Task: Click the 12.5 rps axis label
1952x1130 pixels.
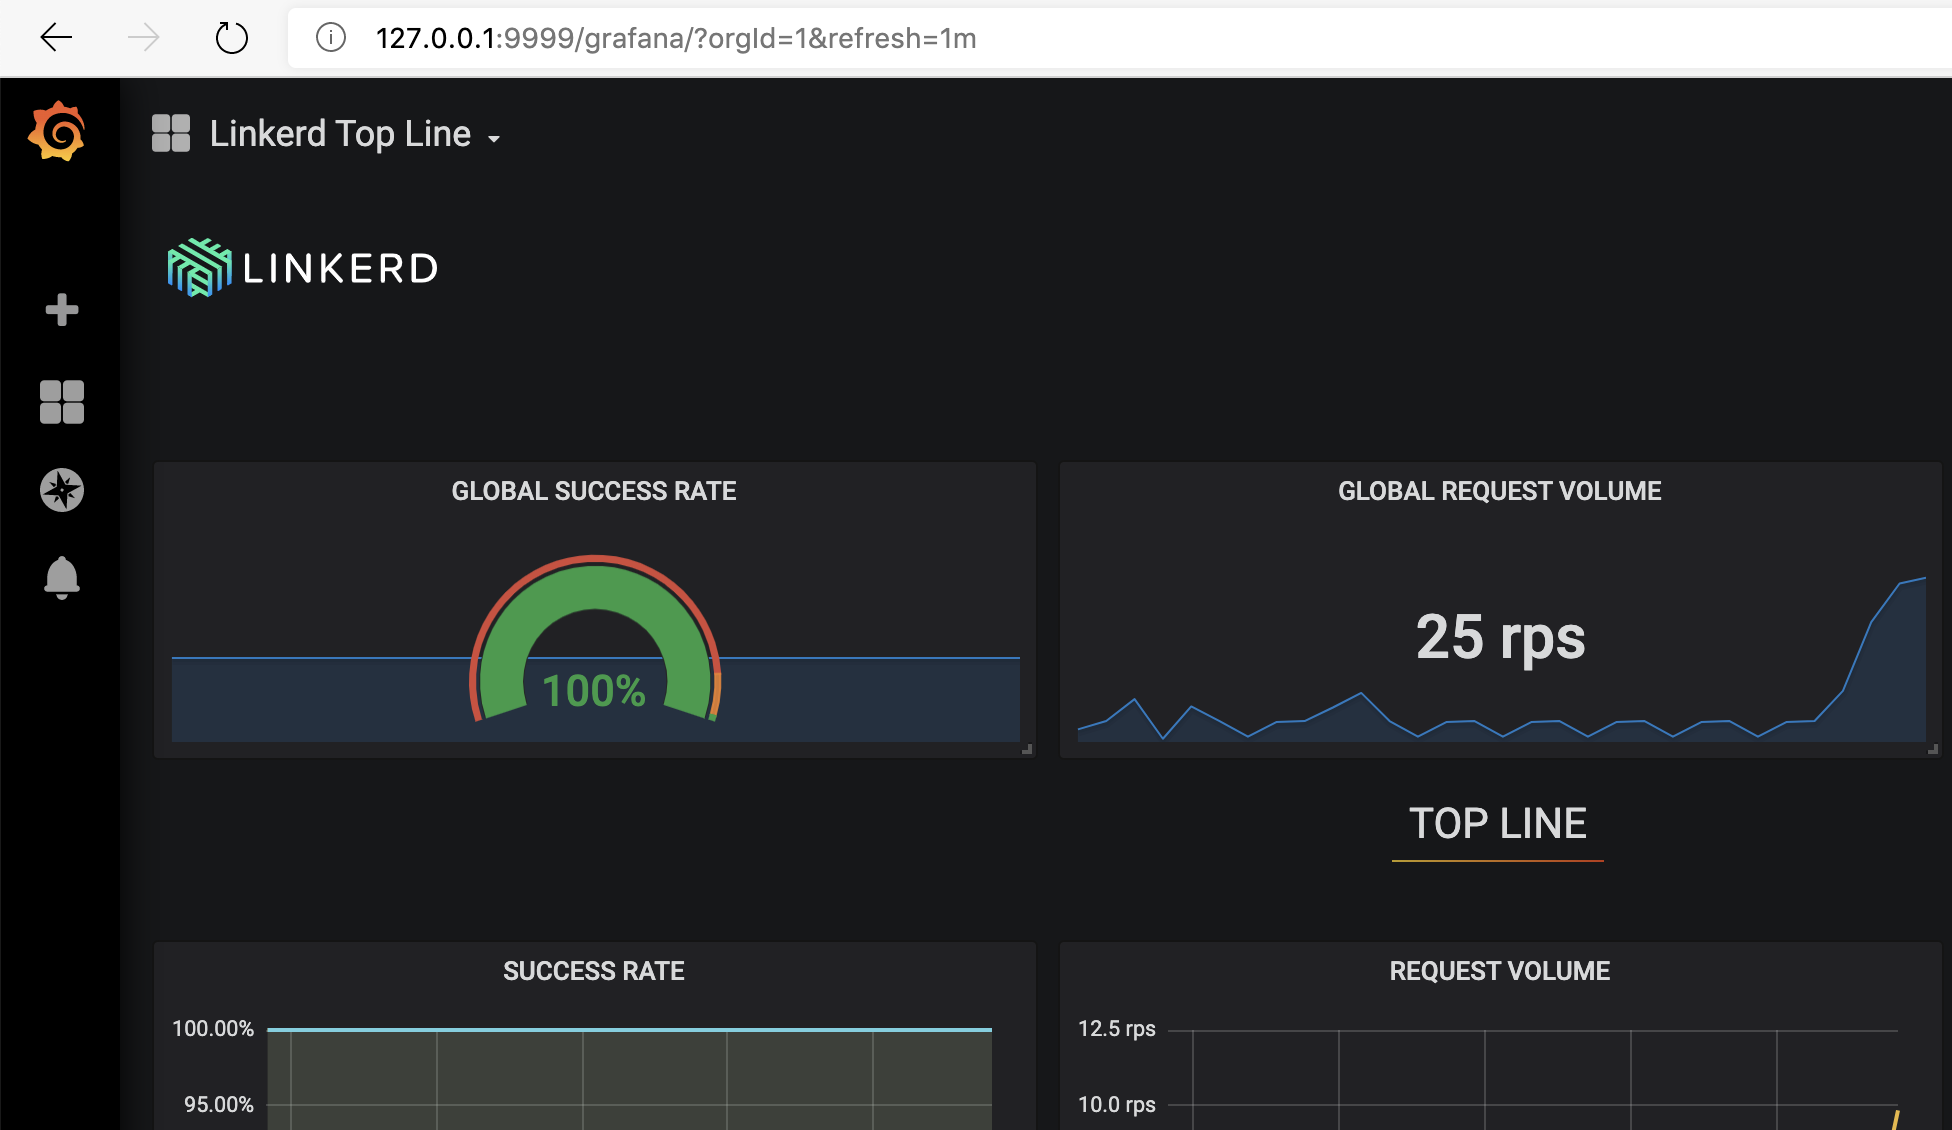Action: tap(1117, 1029)
